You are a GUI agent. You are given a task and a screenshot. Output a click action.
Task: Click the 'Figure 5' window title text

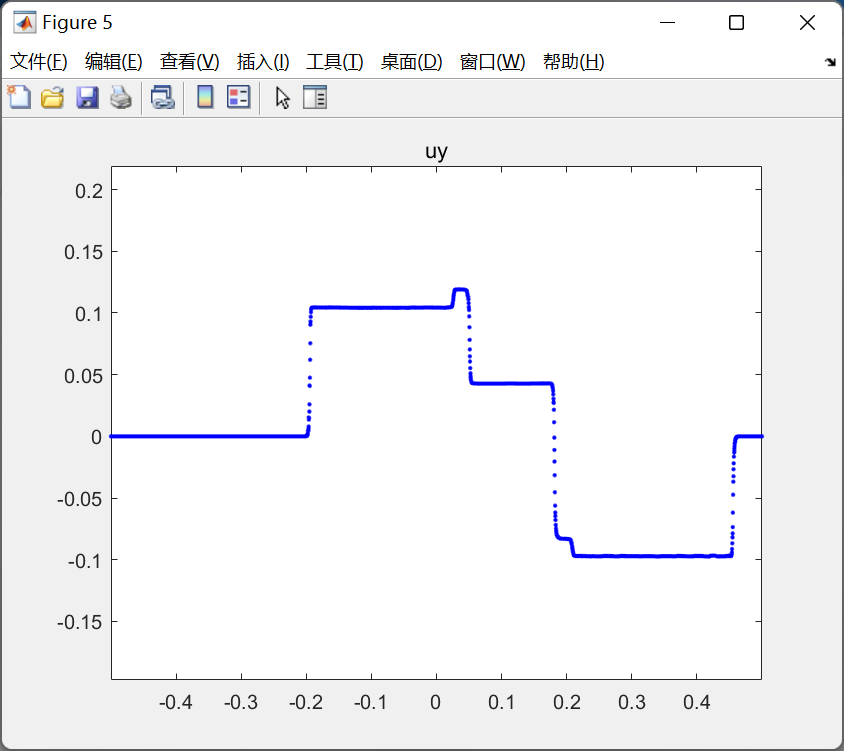(77, 23)
